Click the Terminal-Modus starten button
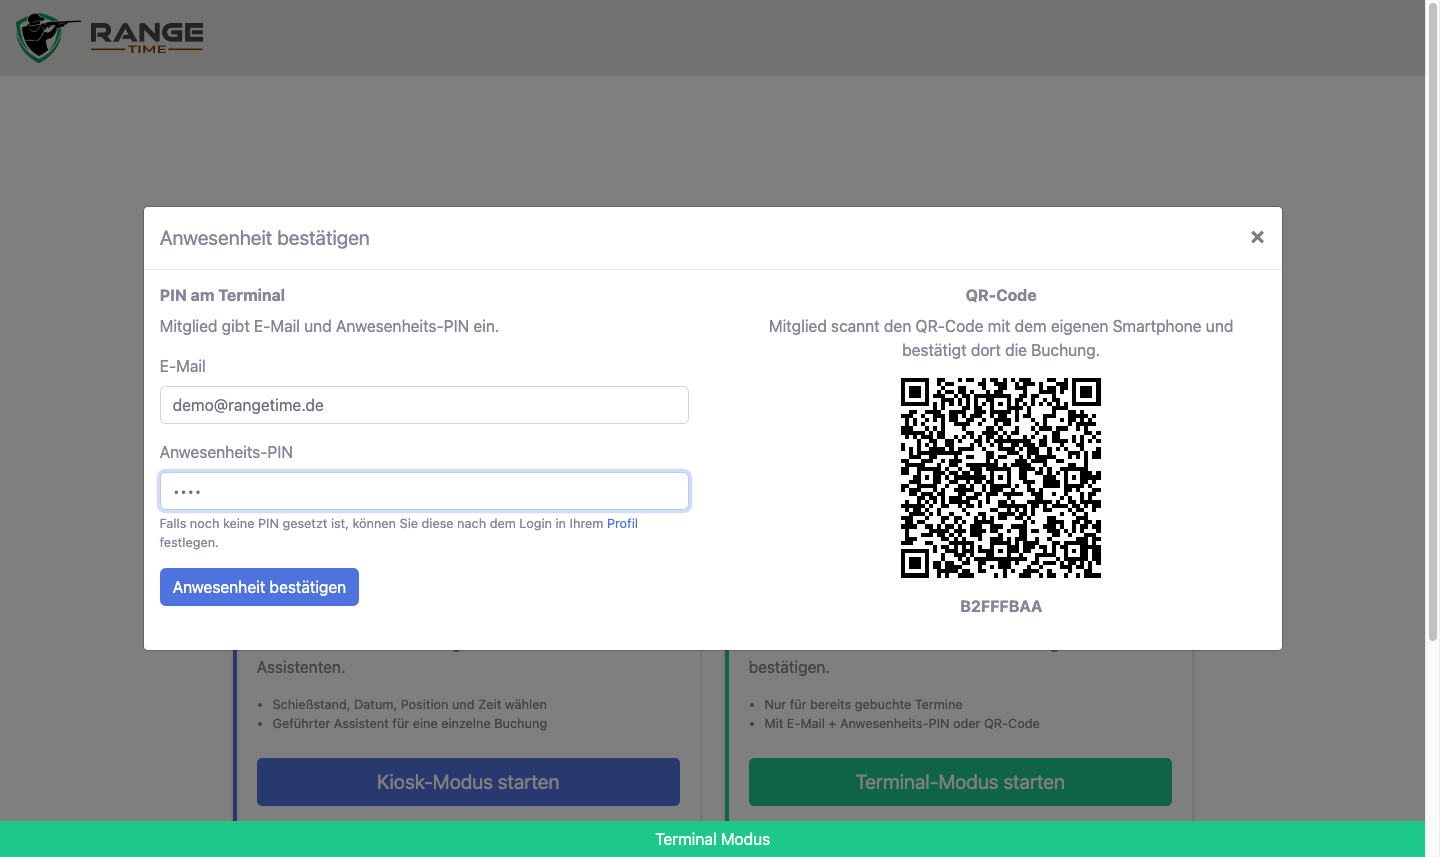 [x=960, y=782]
